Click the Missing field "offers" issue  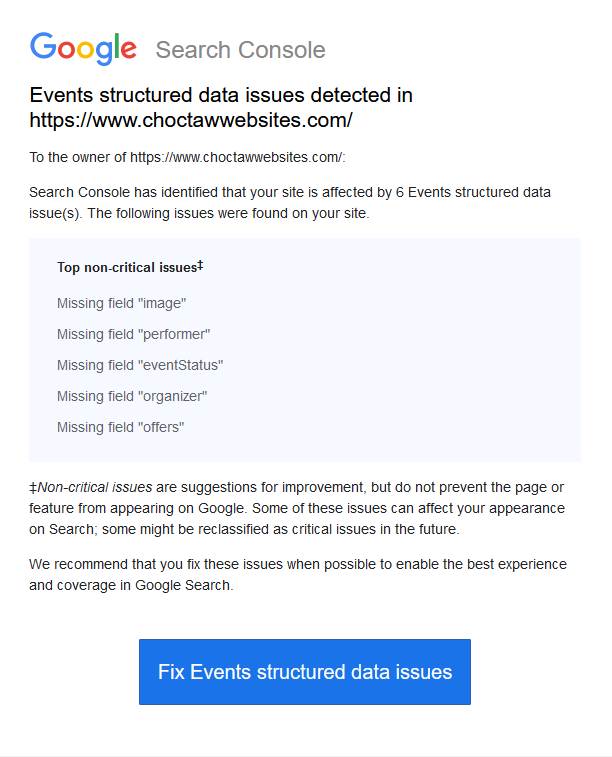pyautogui.click(x=121, y=427)
